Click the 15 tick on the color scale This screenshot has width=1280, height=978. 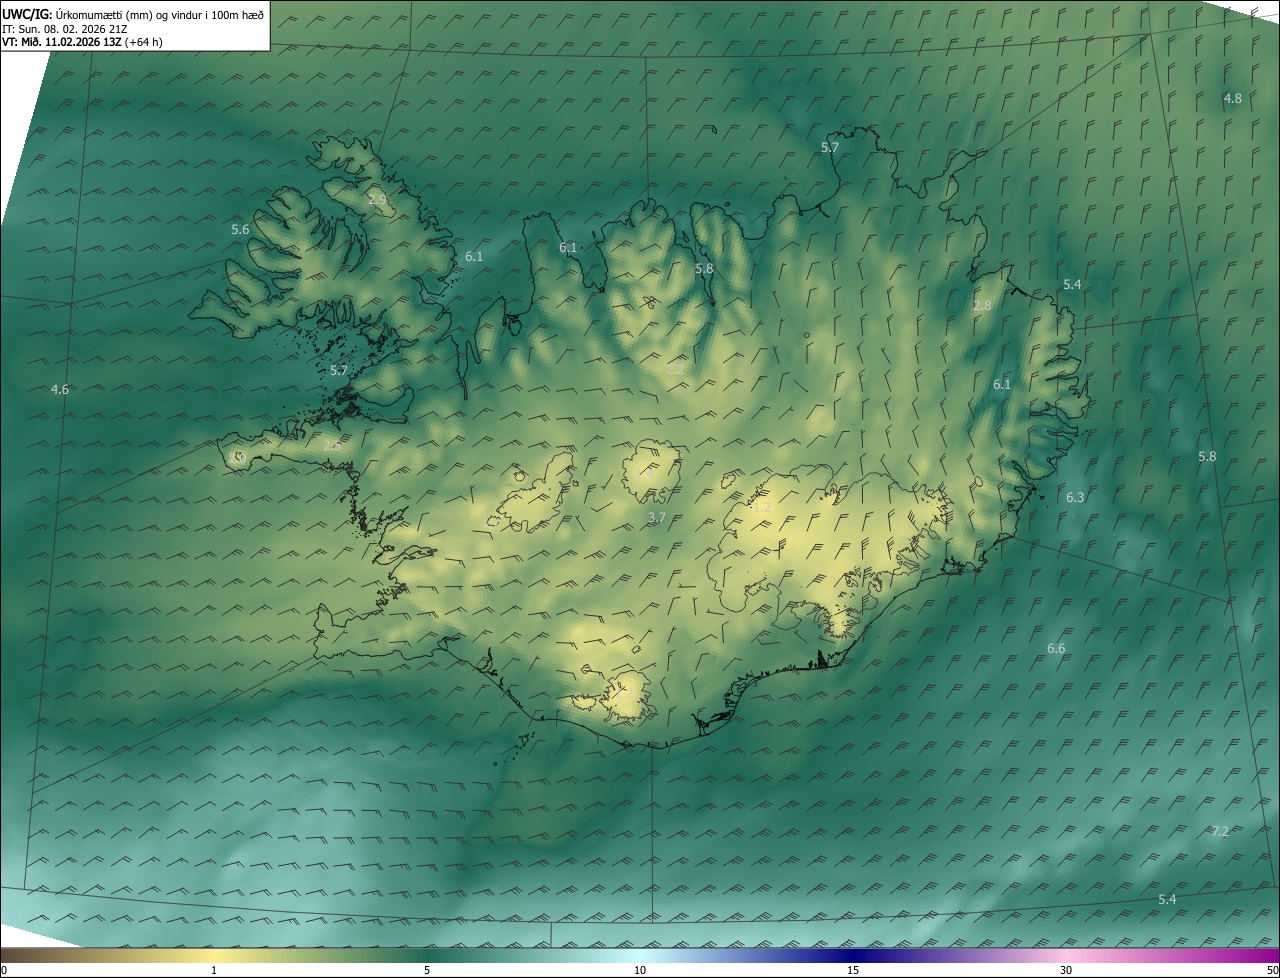pyautogui.click(x=853, y=970)
